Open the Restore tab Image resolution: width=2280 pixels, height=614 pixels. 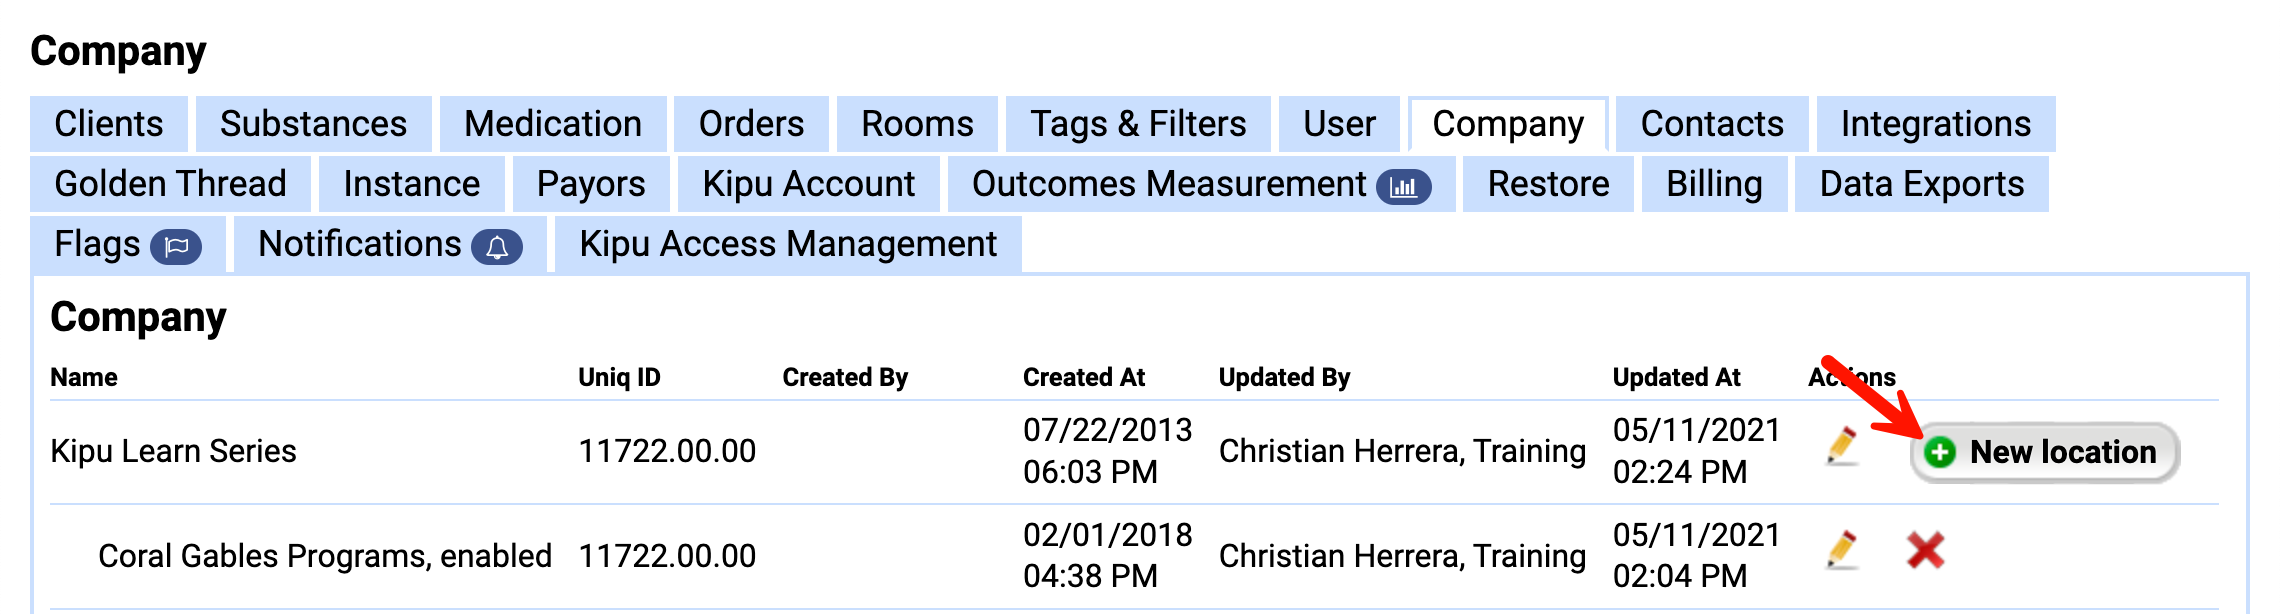pyautogui.click(x=1549, y=184)
